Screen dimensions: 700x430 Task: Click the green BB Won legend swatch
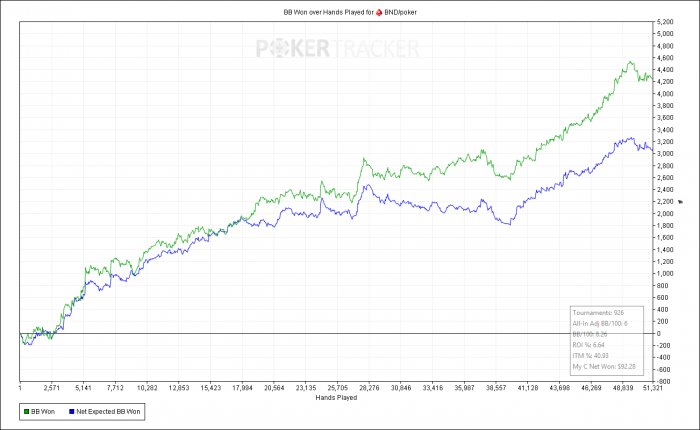click(x=26, y=412)
